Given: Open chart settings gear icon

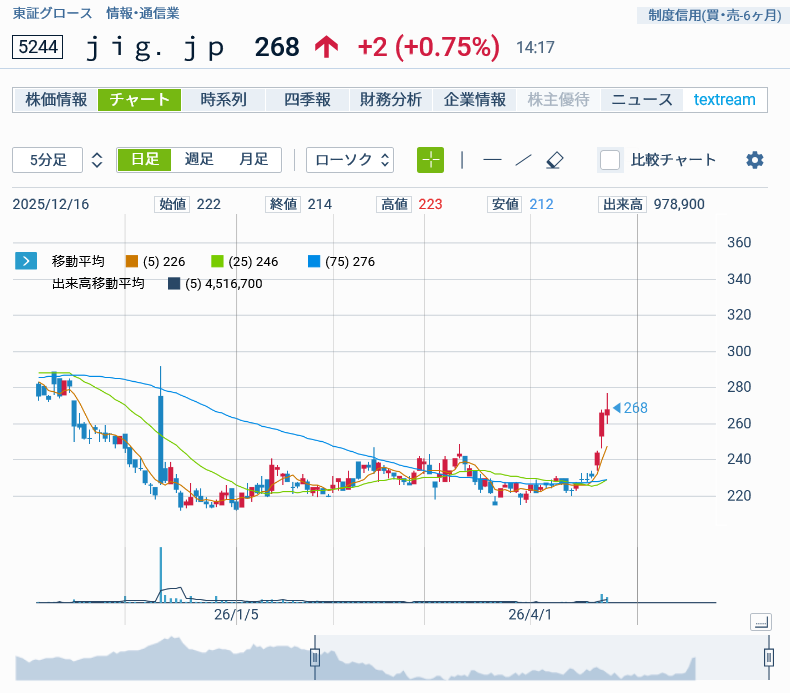Looking at the screenshot, I should coord(755,160).
